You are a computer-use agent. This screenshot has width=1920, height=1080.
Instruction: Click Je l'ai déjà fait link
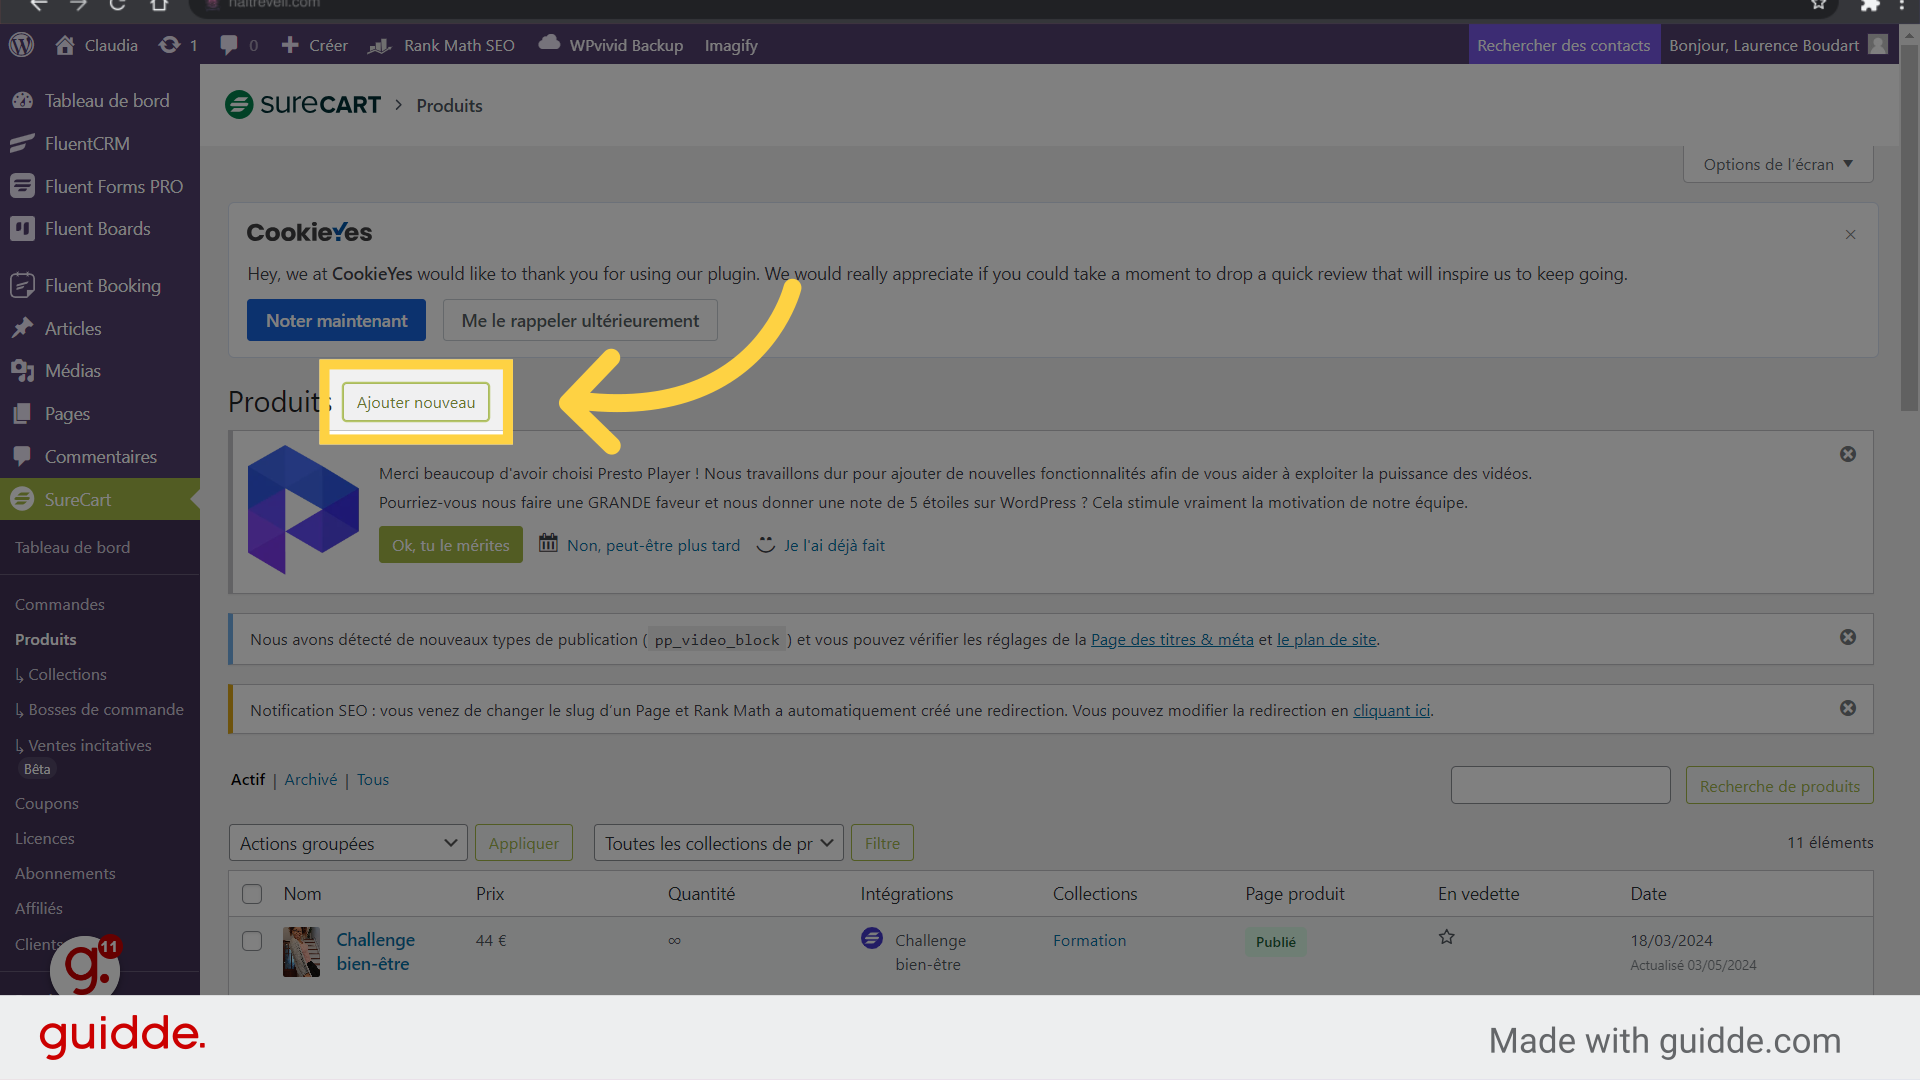(x=834, y=545)
